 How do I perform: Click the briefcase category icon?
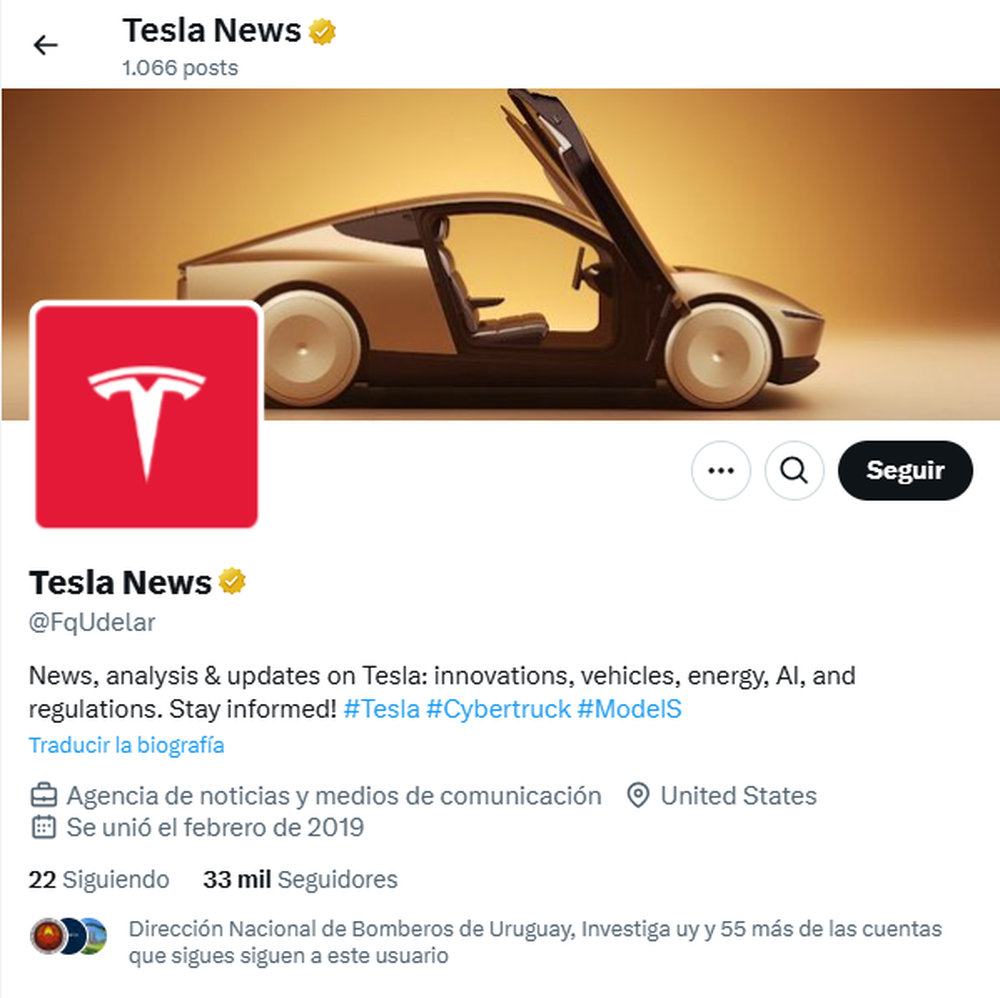point(44,795)
